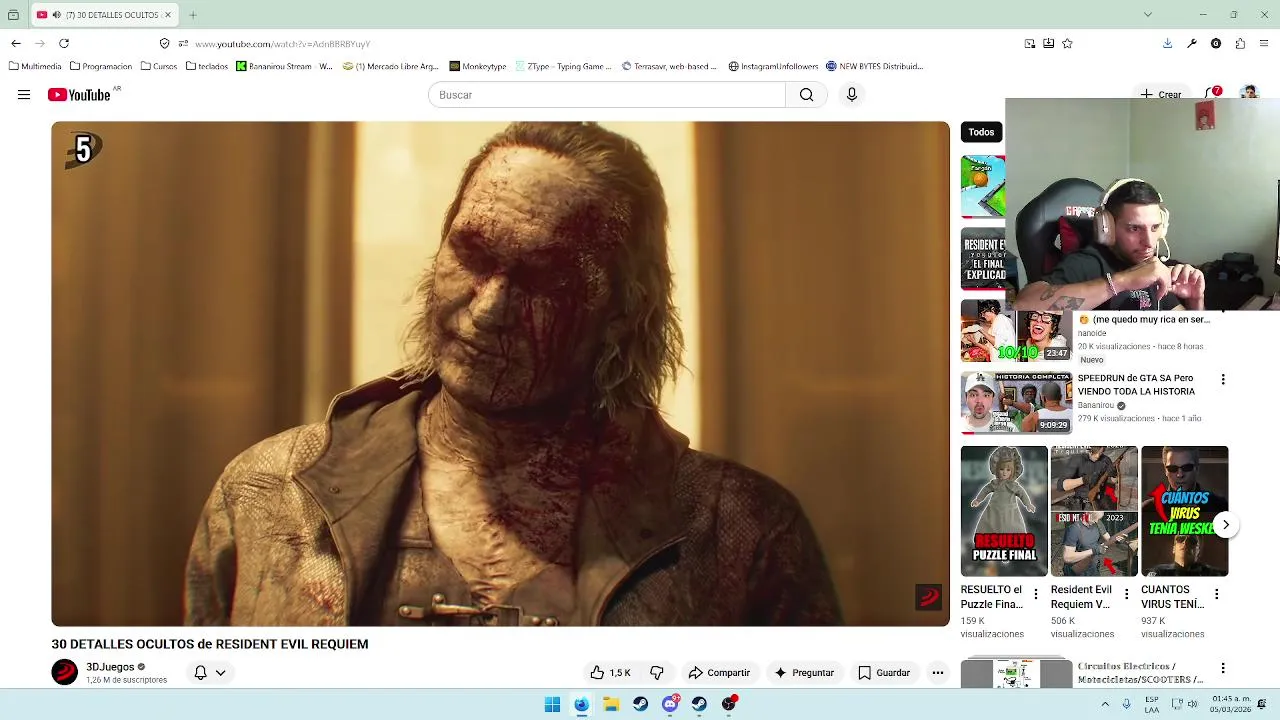1280x720 pixels.
Task: Show the next shorts on the shelf
Action: click(1226, 525)
